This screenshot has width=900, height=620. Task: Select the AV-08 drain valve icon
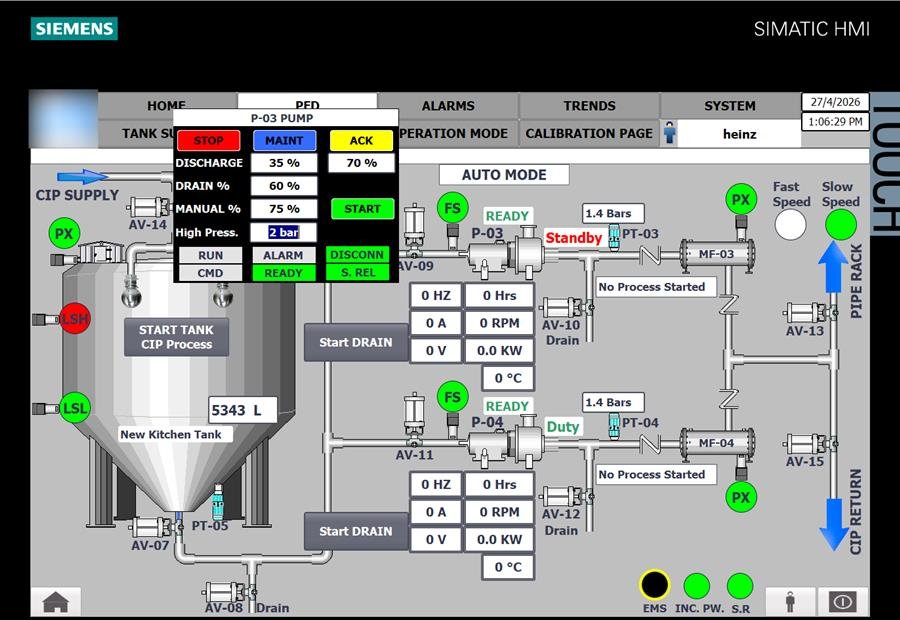[x=230, y=591]
